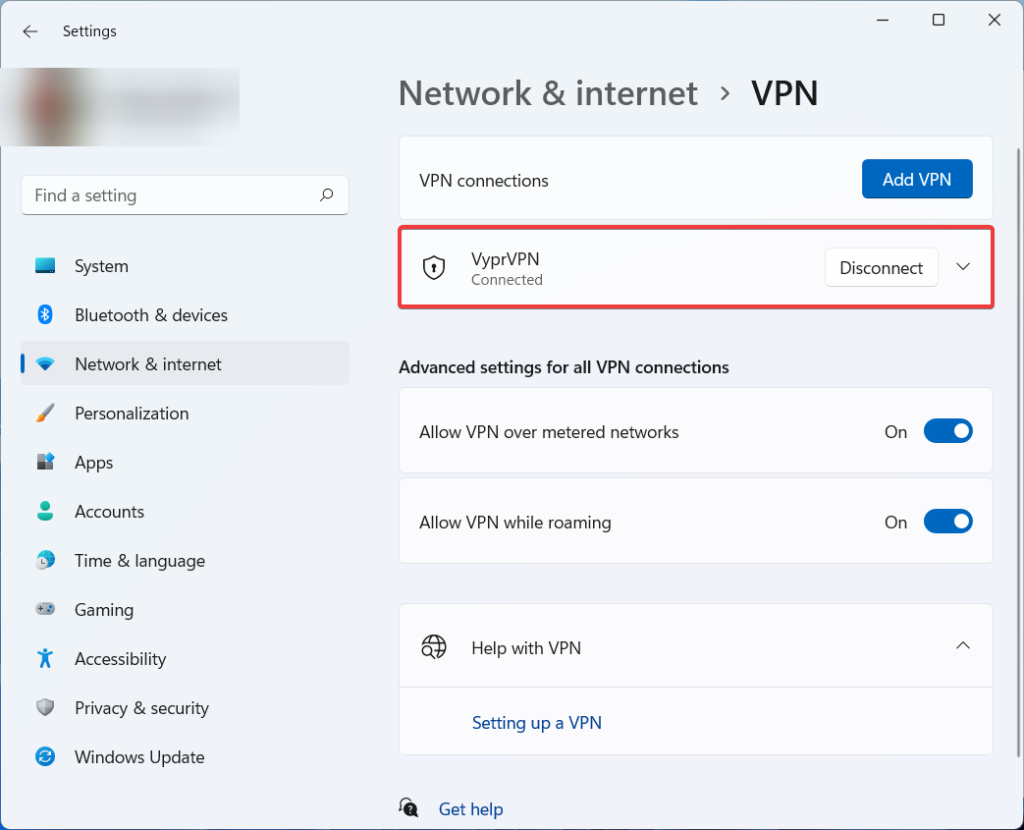
Task: Expand the VyprVPN connection details chevron
Action: pos(963,267)
